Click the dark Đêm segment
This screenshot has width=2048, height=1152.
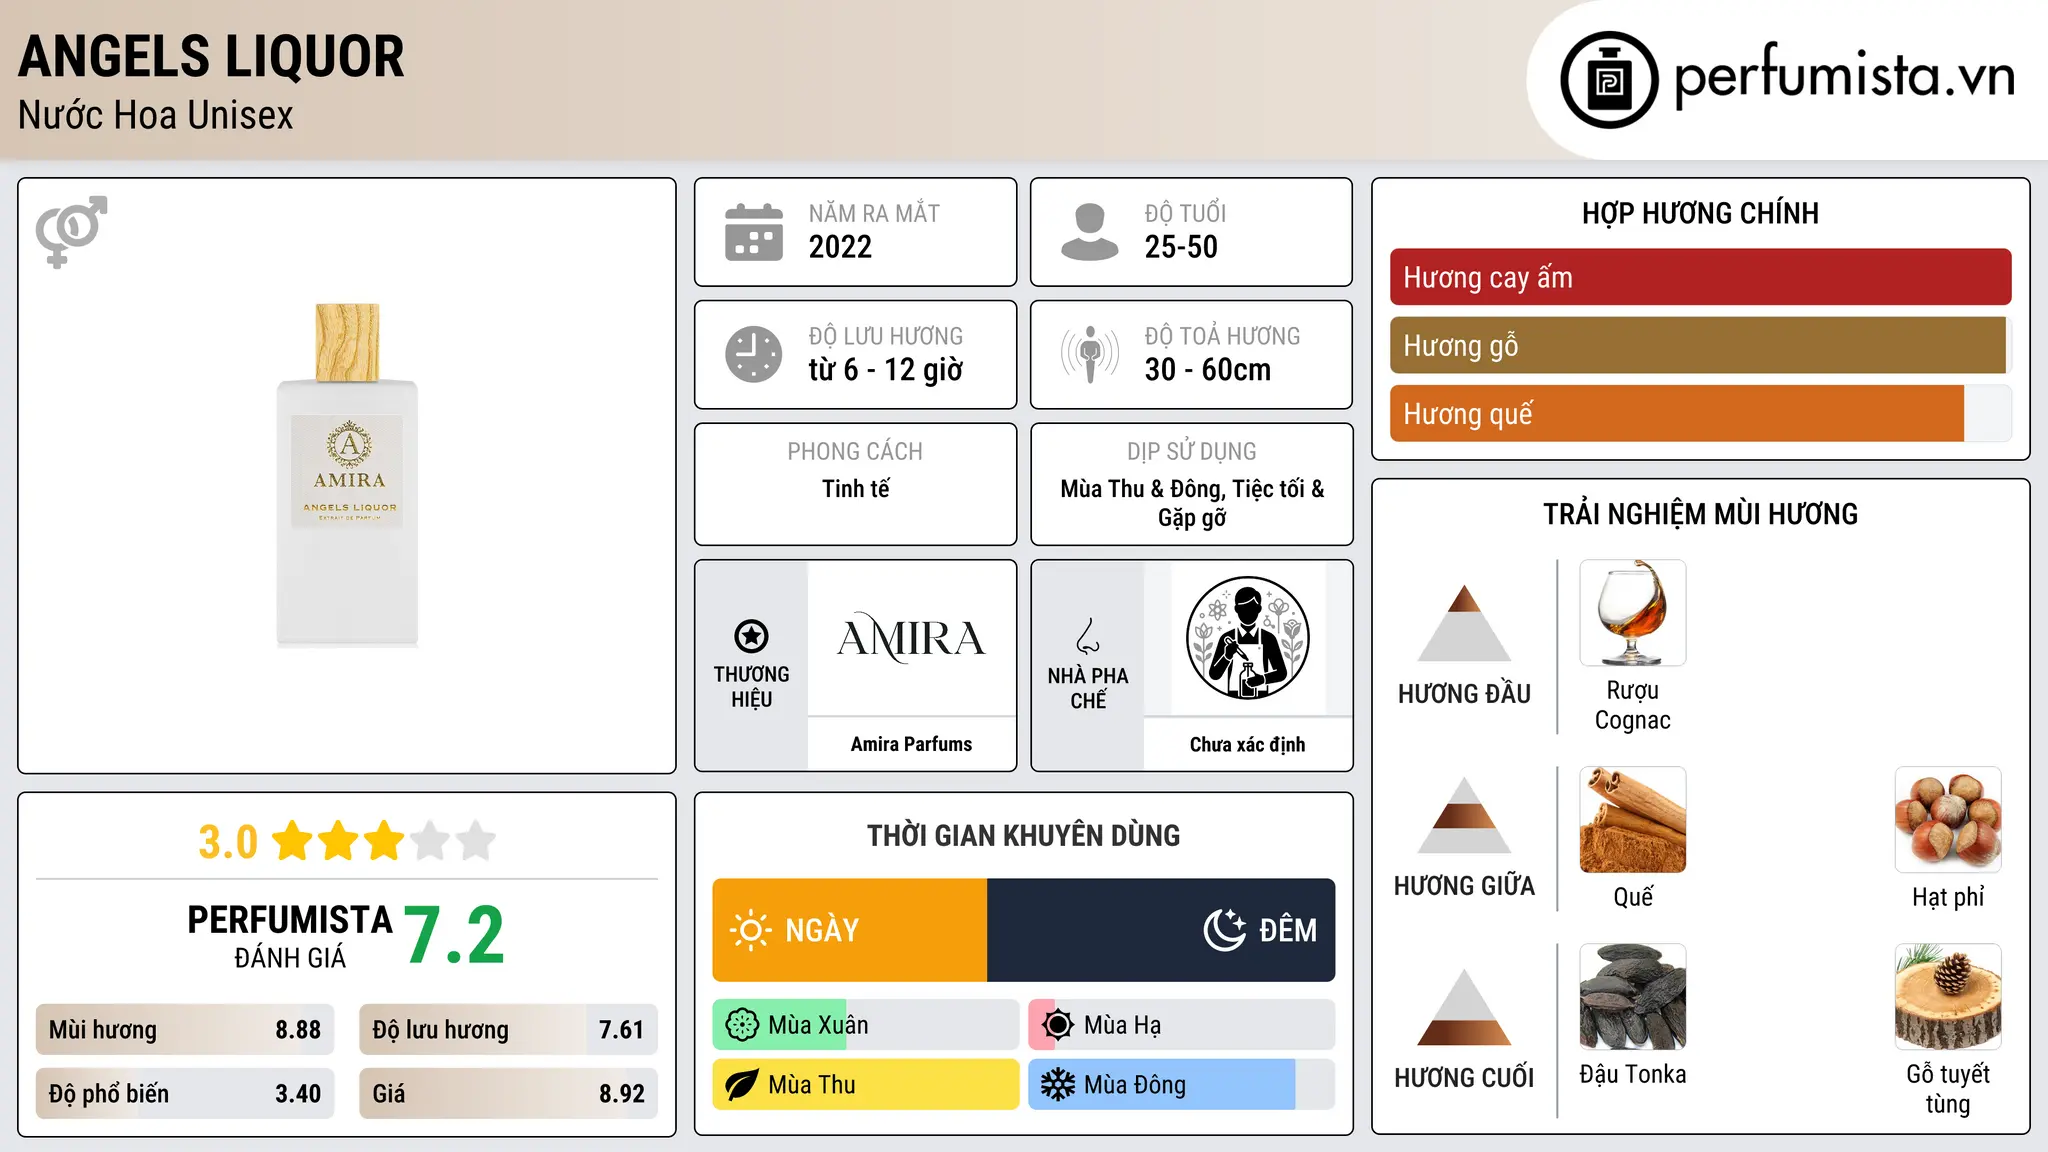pos(1161,930)
